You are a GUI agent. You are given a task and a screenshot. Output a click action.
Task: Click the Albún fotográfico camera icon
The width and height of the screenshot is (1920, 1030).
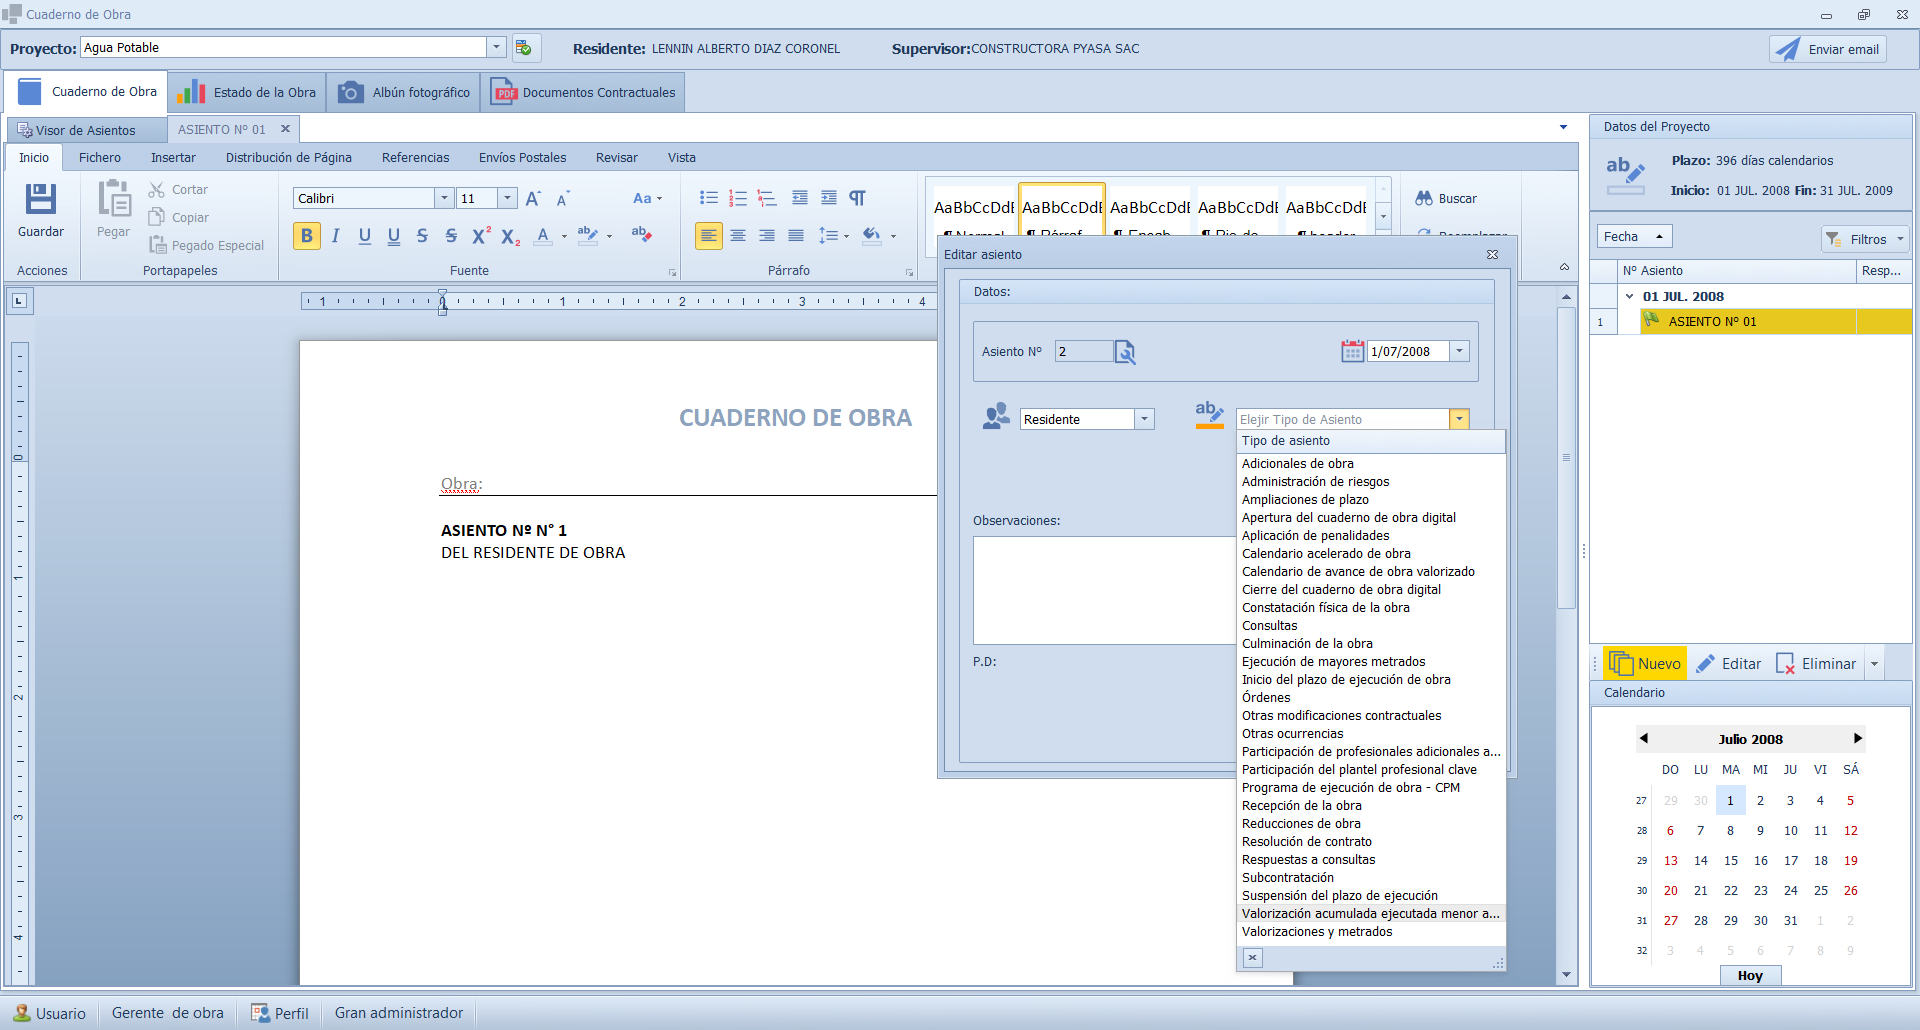(350, 92)
